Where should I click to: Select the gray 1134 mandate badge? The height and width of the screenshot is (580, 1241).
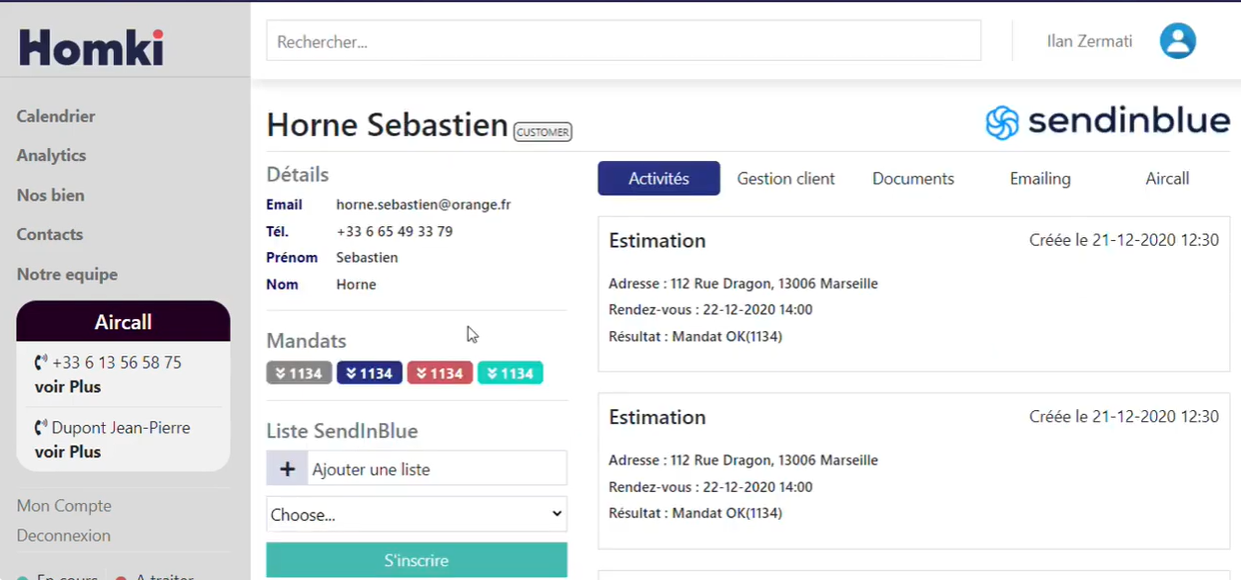tap(299, 373)
